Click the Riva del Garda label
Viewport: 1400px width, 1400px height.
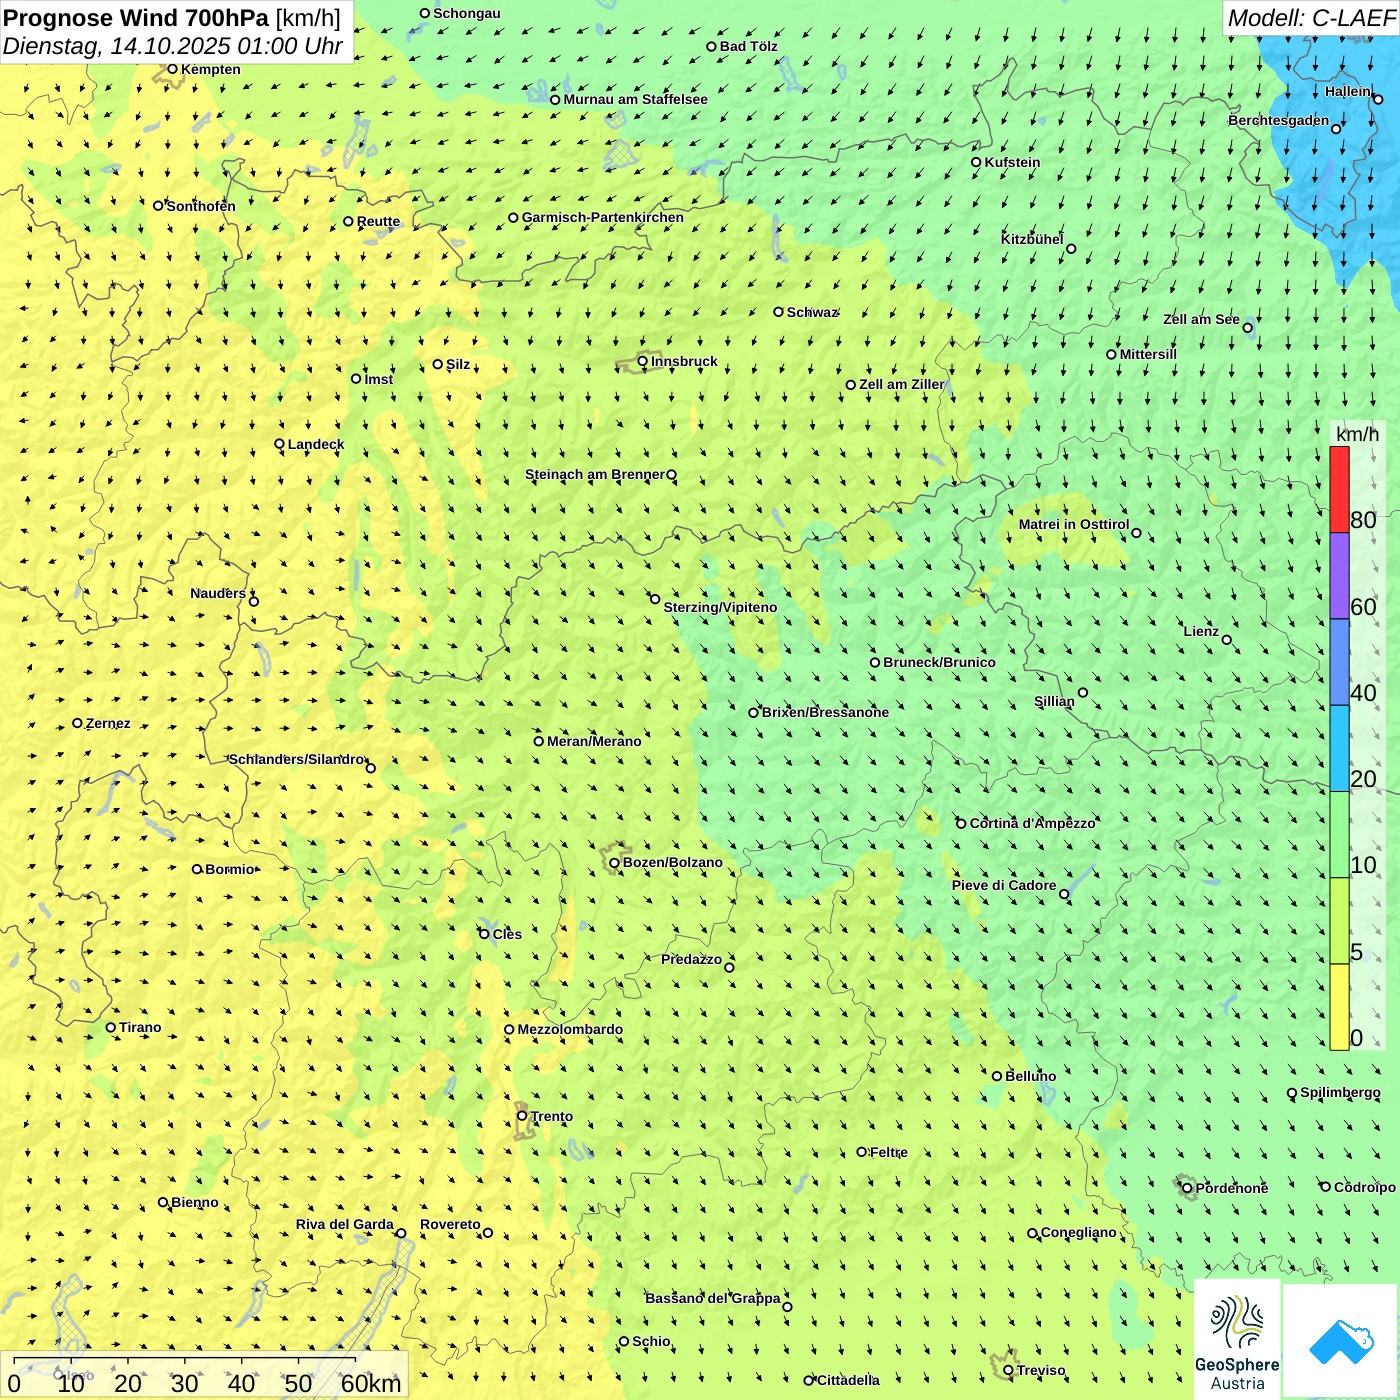[x=344, y=1225]
